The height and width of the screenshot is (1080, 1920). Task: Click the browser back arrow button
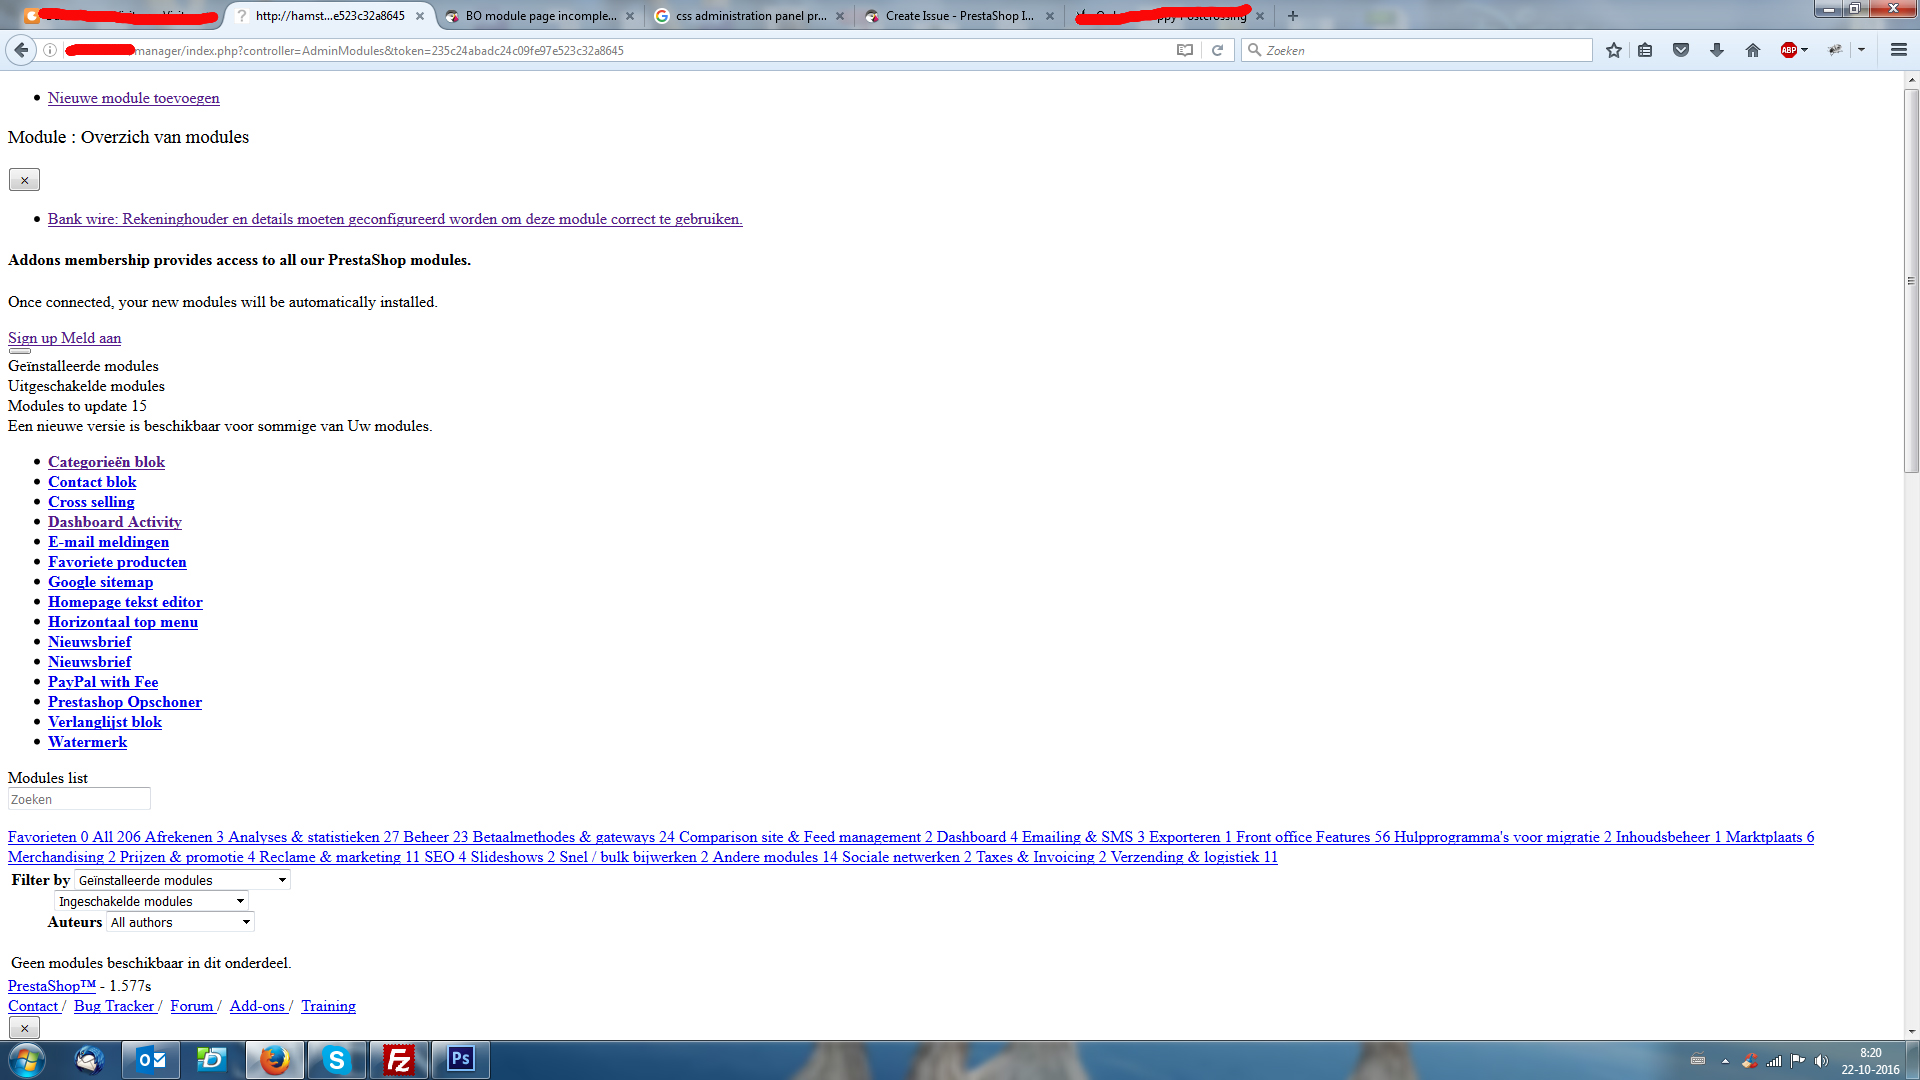coord(21,50)
